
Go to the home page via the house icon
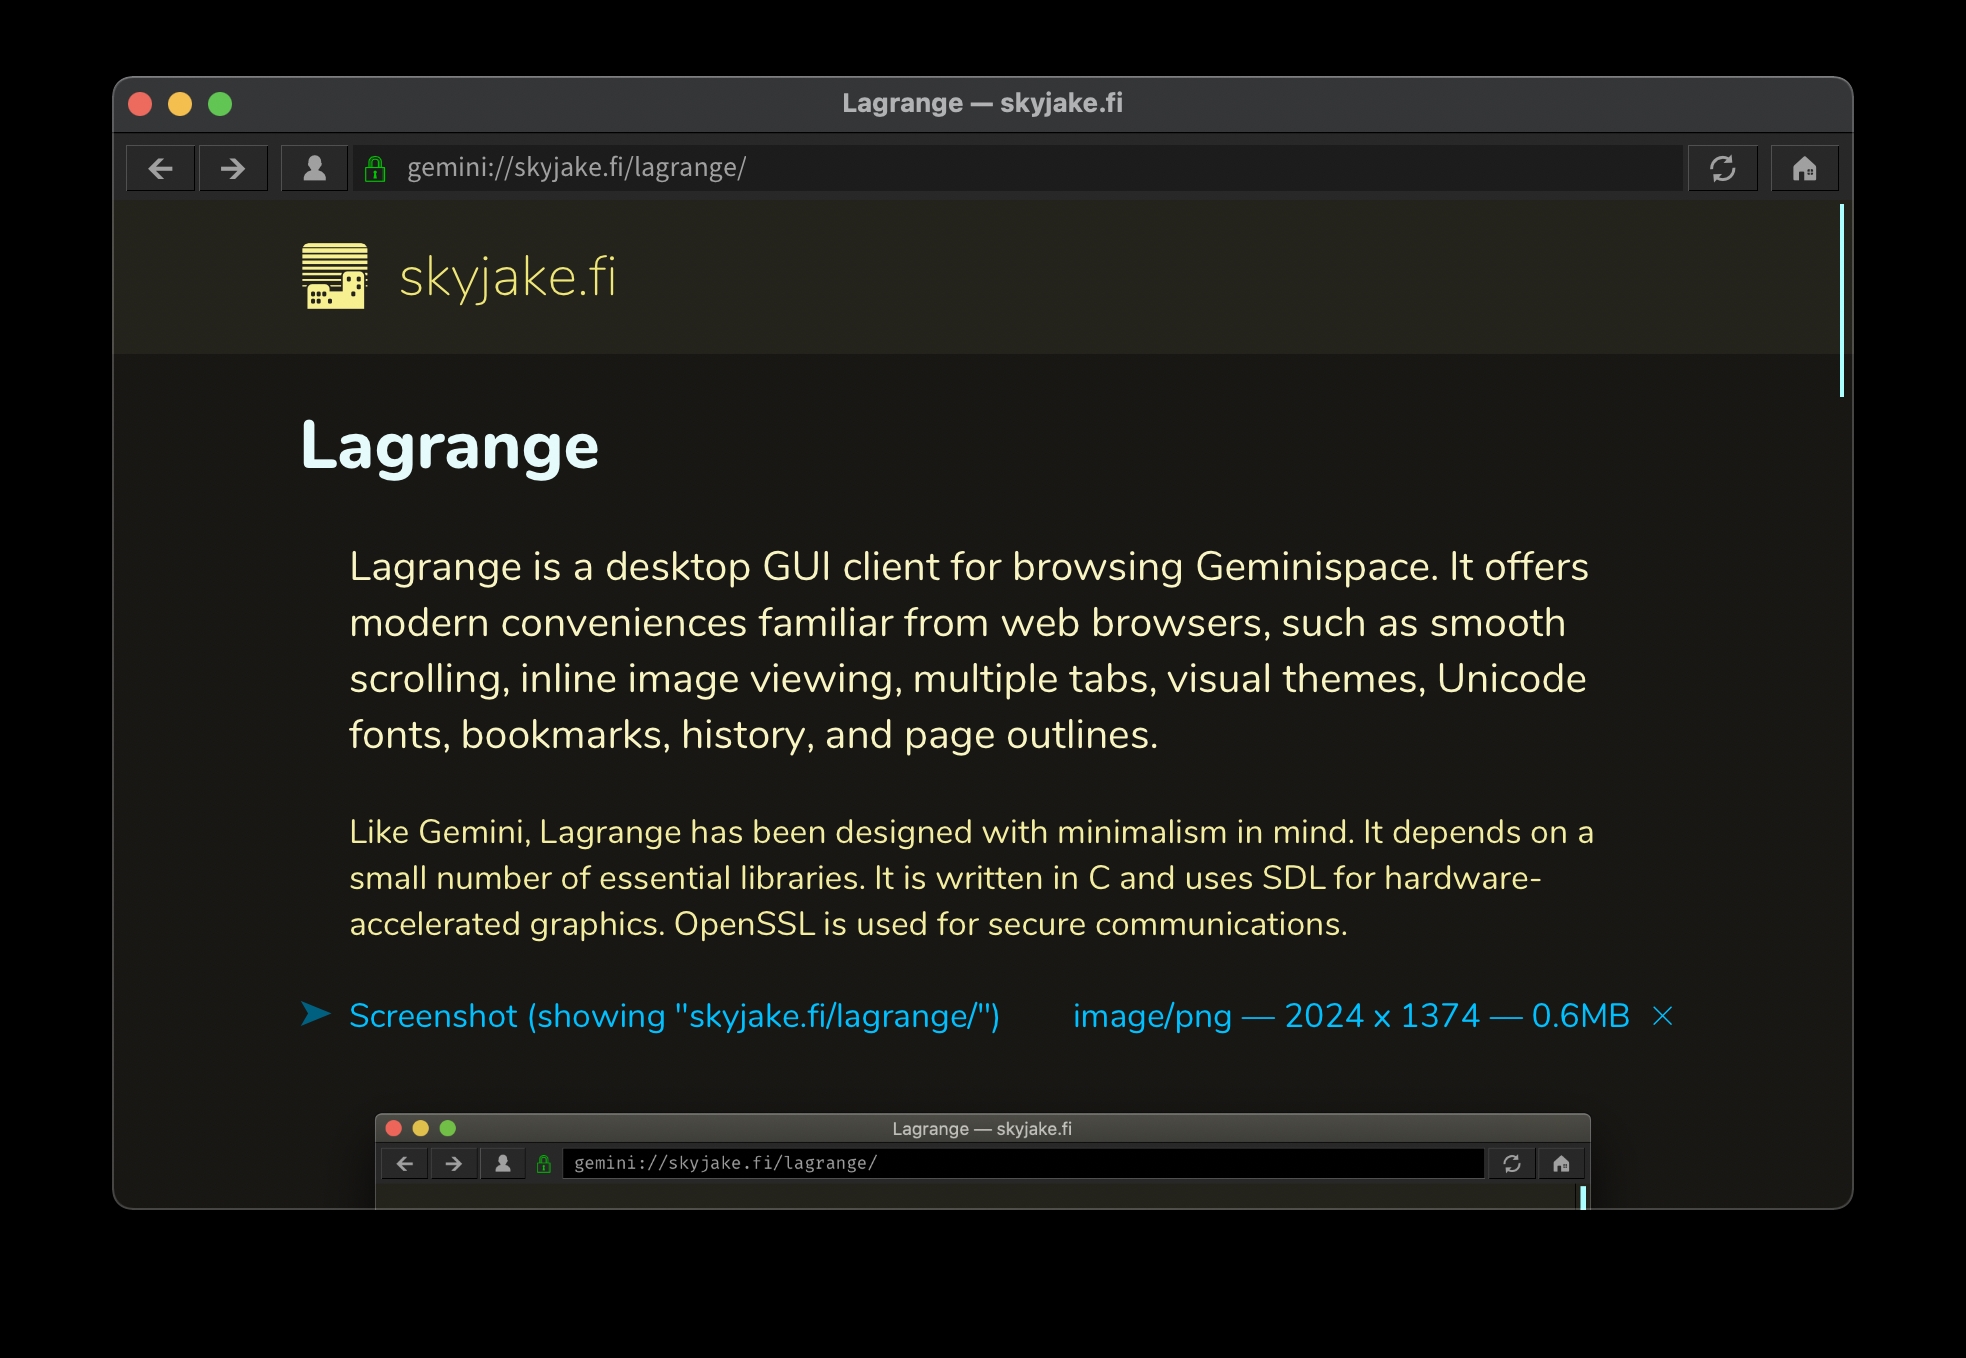coord(1804,168)
